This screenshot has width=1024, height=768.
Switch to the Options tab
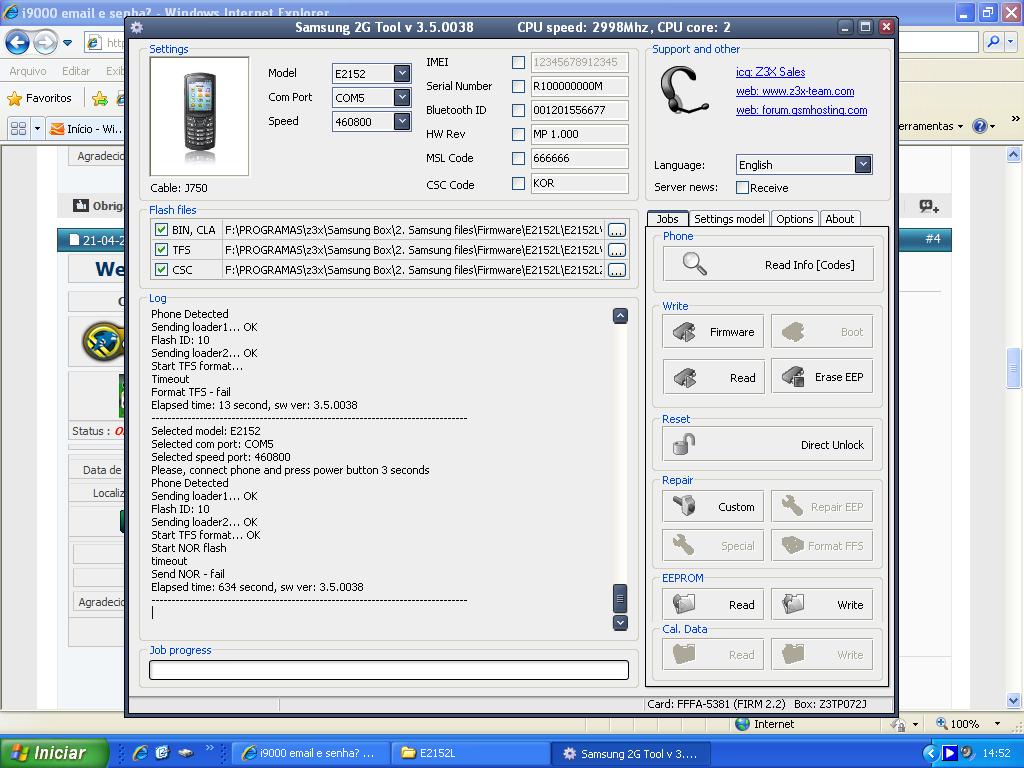point(794,219)
